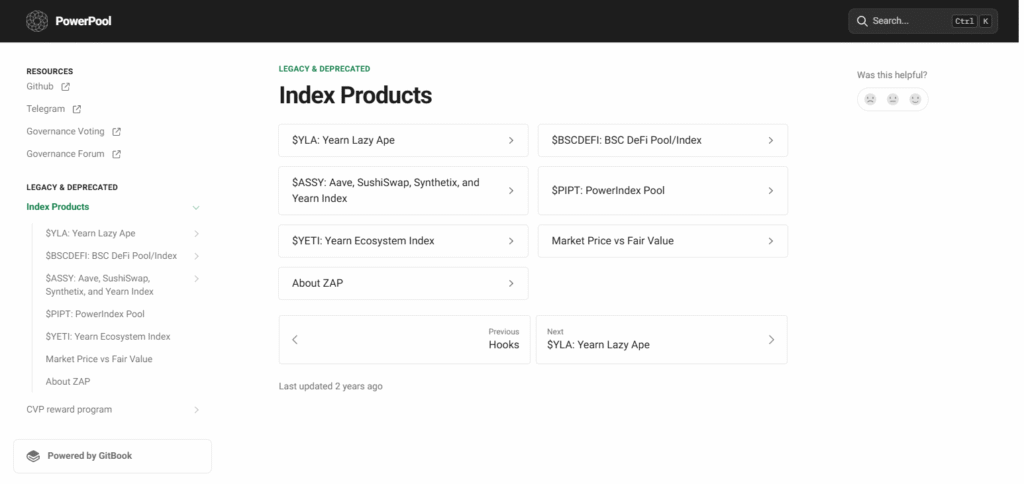Open About ZAP card
The height and width of the screenshot is (484, 1024).
pyautogui.click(x=403, y=283)
